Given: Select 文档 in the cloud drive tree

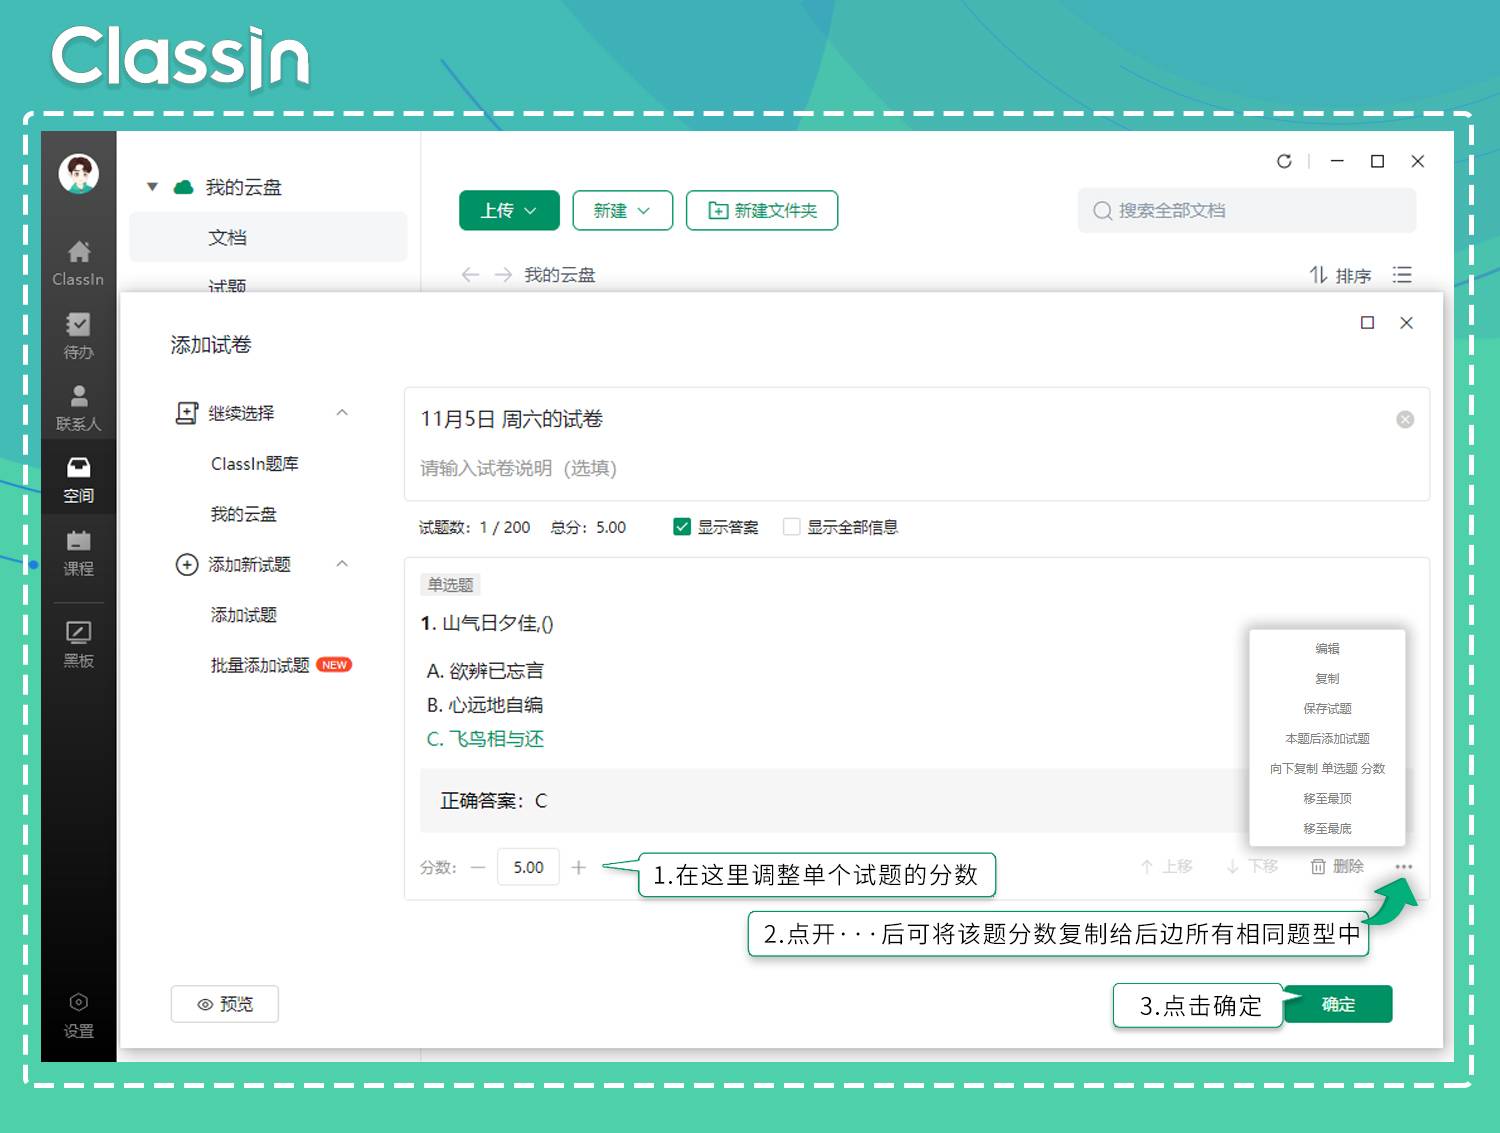Looking at the screenshot, I should point(268,237).
